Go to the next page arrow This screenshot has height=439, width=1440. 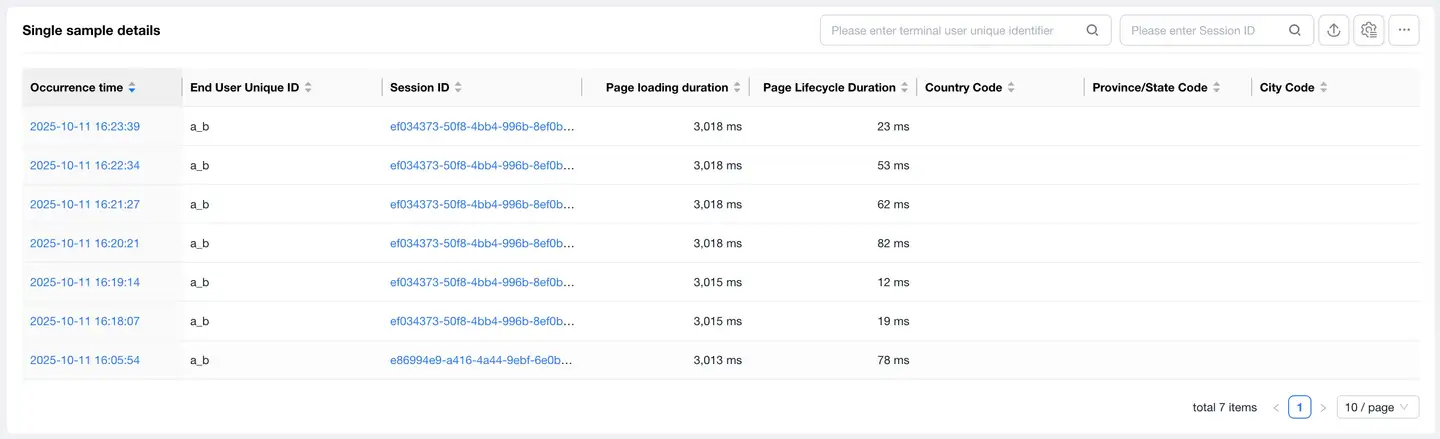(1323, 407)
